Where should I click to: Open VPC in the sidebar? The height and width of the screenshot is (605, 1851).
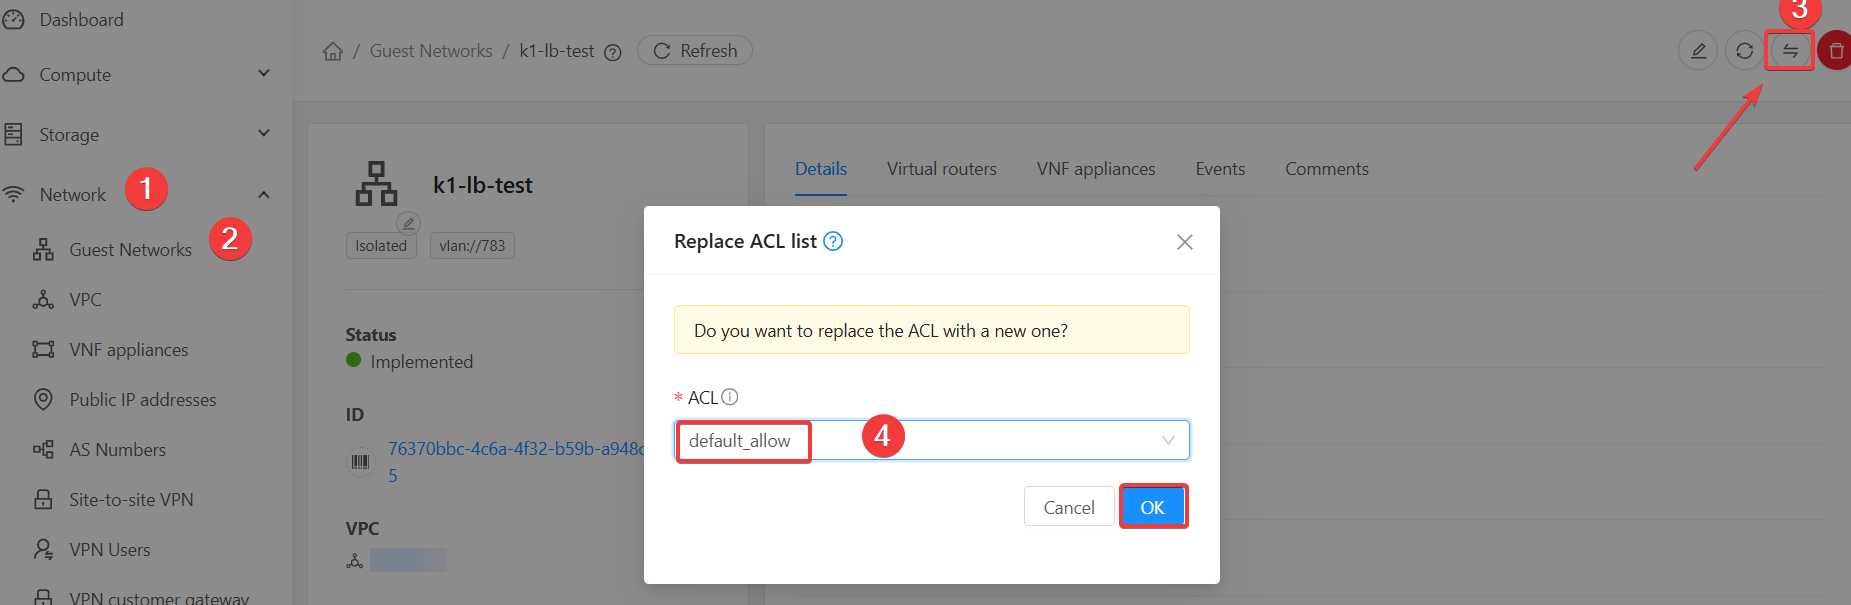85,300
